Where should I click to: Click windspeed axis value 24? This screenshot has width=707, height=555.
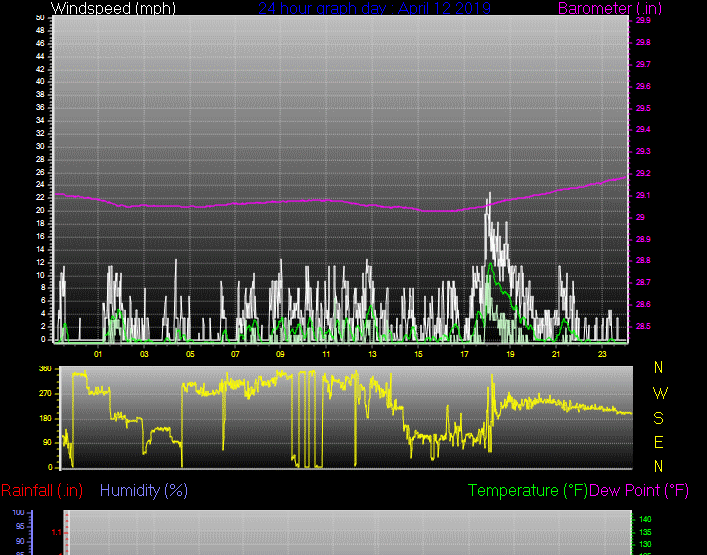40,184
